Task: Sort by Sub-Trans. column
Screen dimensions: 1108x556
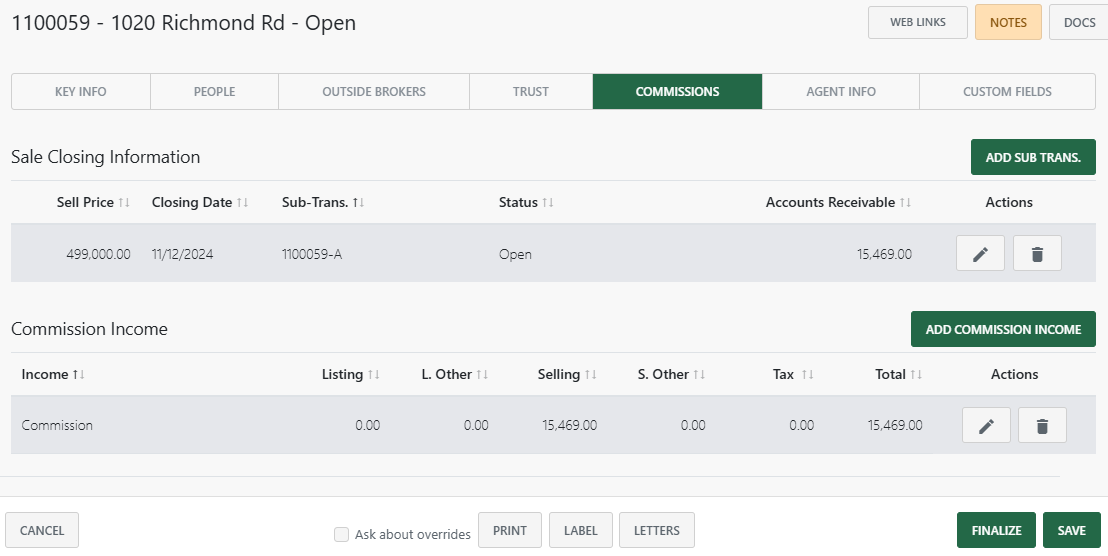Action: tap(323, 203)
